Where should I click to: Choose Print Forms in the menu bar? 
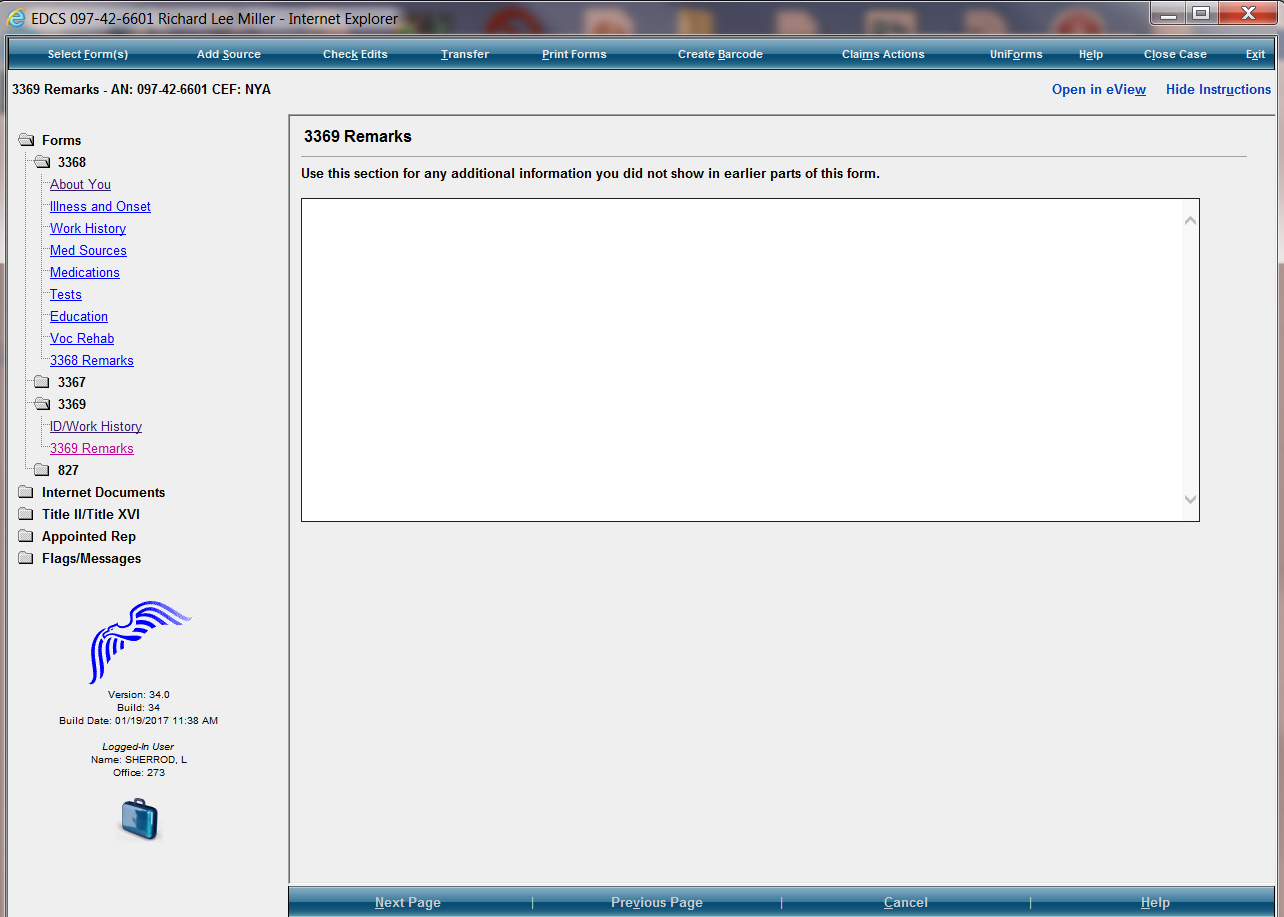point(574,54)
